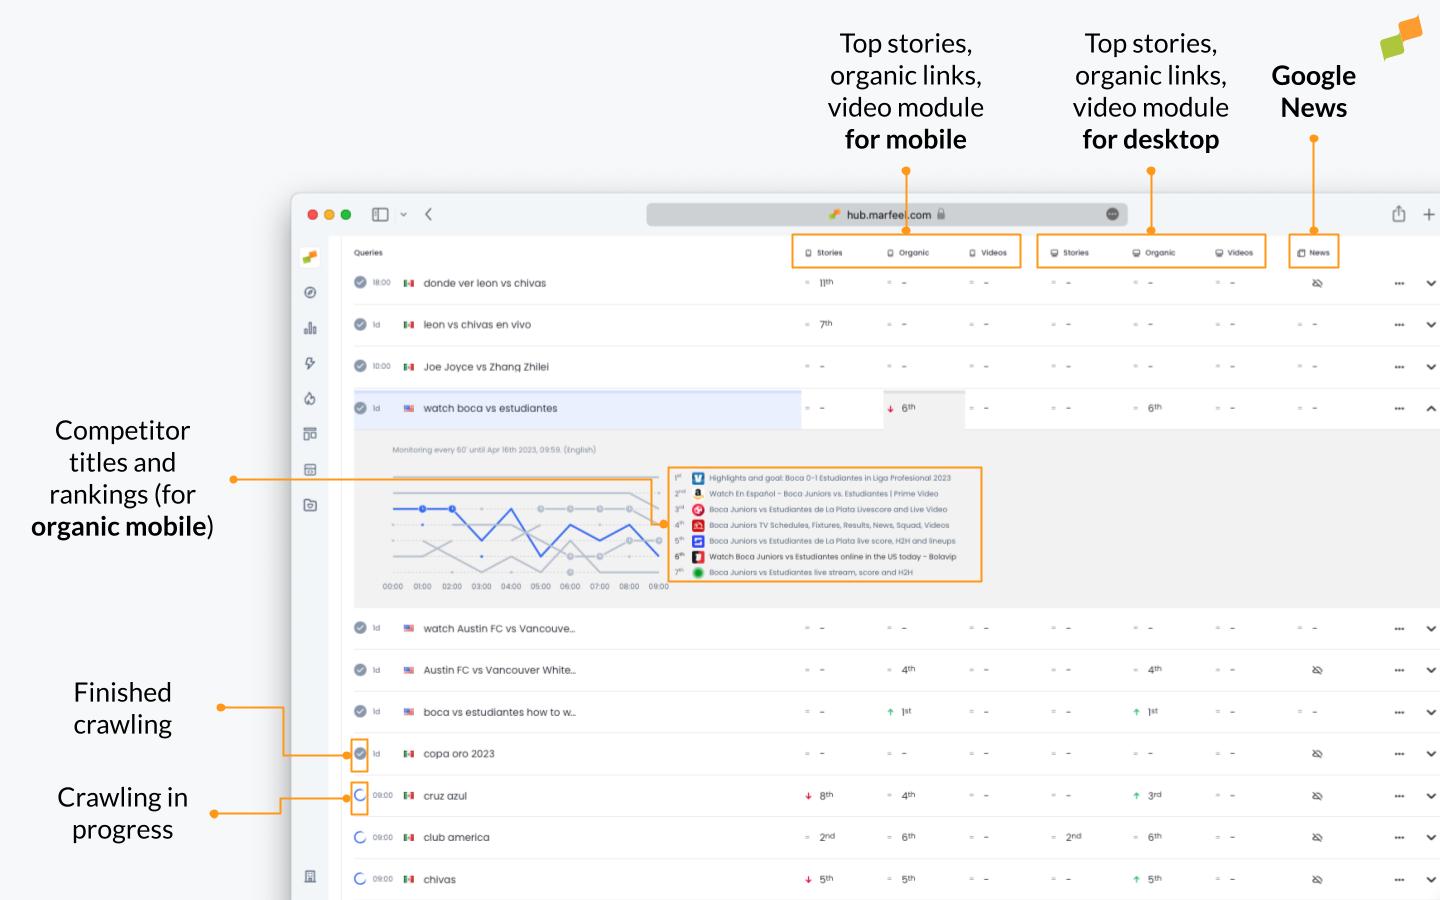1440x900 pixels.
Task: Click the hidden-eye icon on the club america row
Action: point(1316,837)
